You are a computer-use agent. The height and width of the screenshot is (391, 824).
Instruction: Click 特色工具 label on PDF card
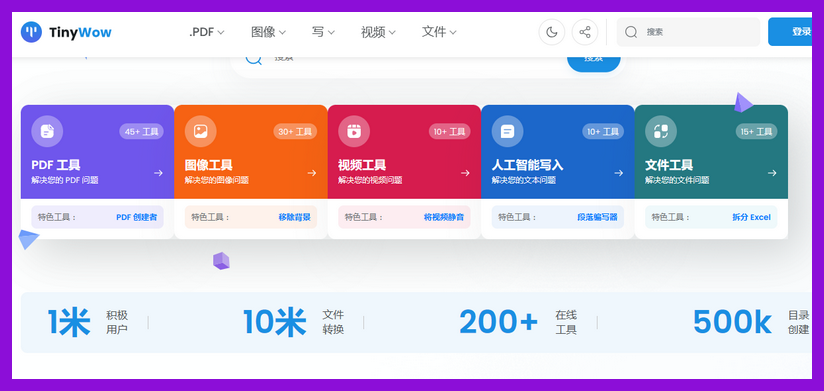(58, 217)
